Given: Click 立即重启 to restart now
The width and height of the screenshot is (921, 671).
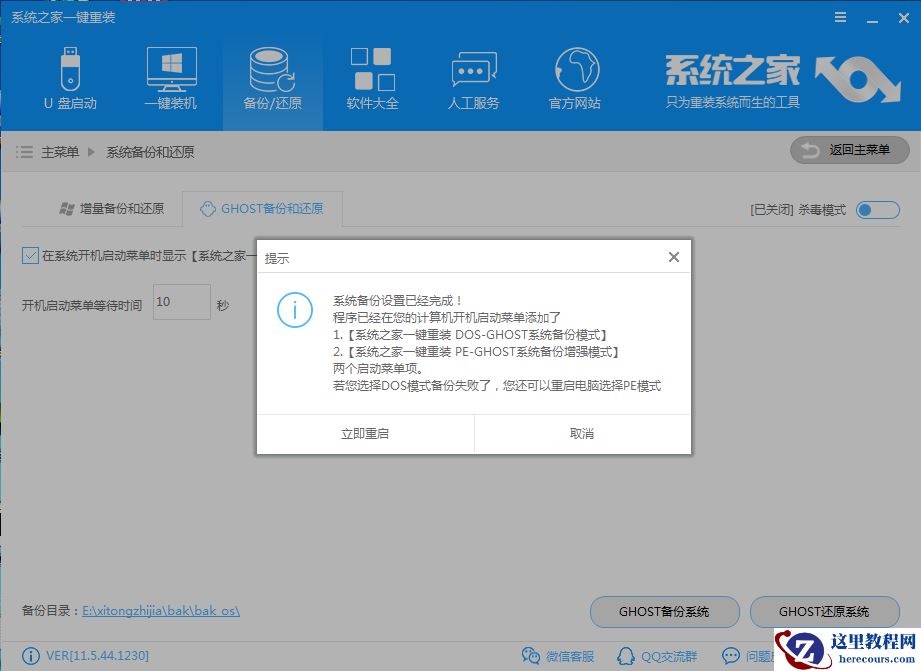Looking at the screenshot, I should pyautogui.click(x=364, y=433).
